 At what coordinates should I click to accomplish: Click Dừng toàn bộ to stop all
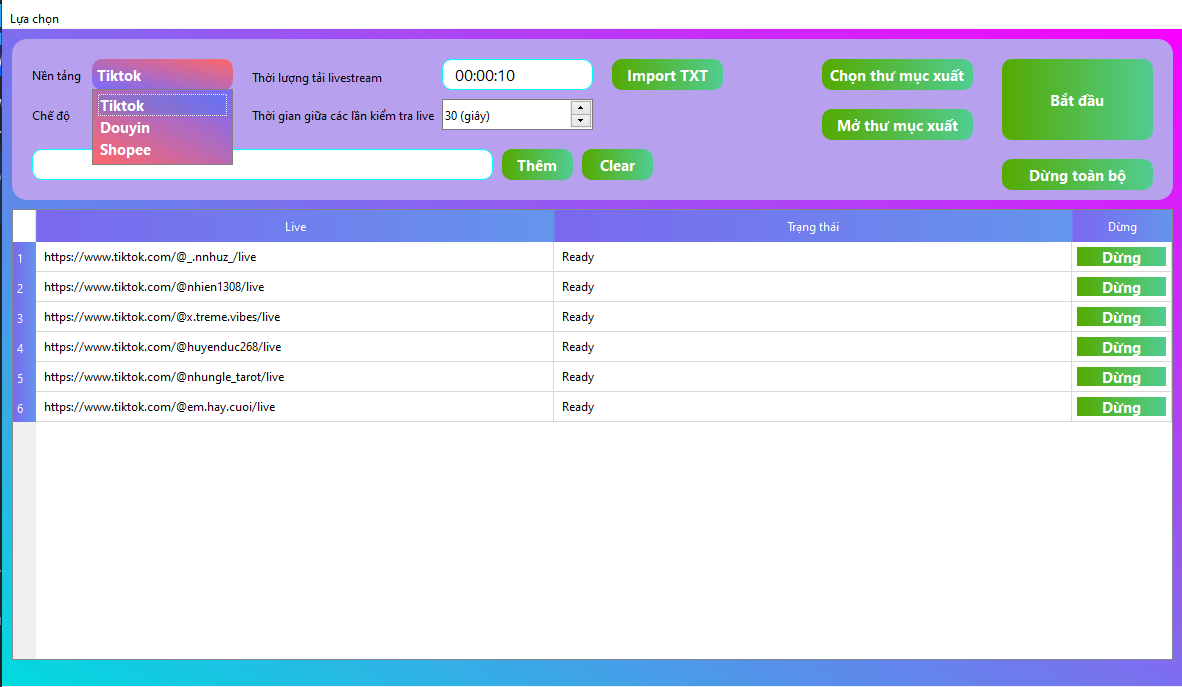pos(1077,175)
